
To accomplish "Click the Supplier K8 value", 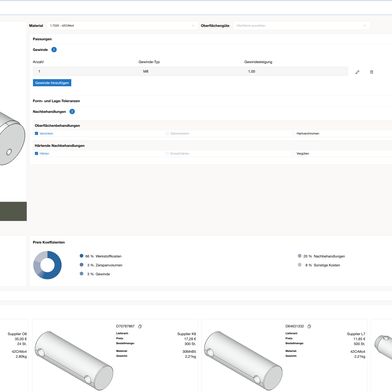I will pos(186,334).
